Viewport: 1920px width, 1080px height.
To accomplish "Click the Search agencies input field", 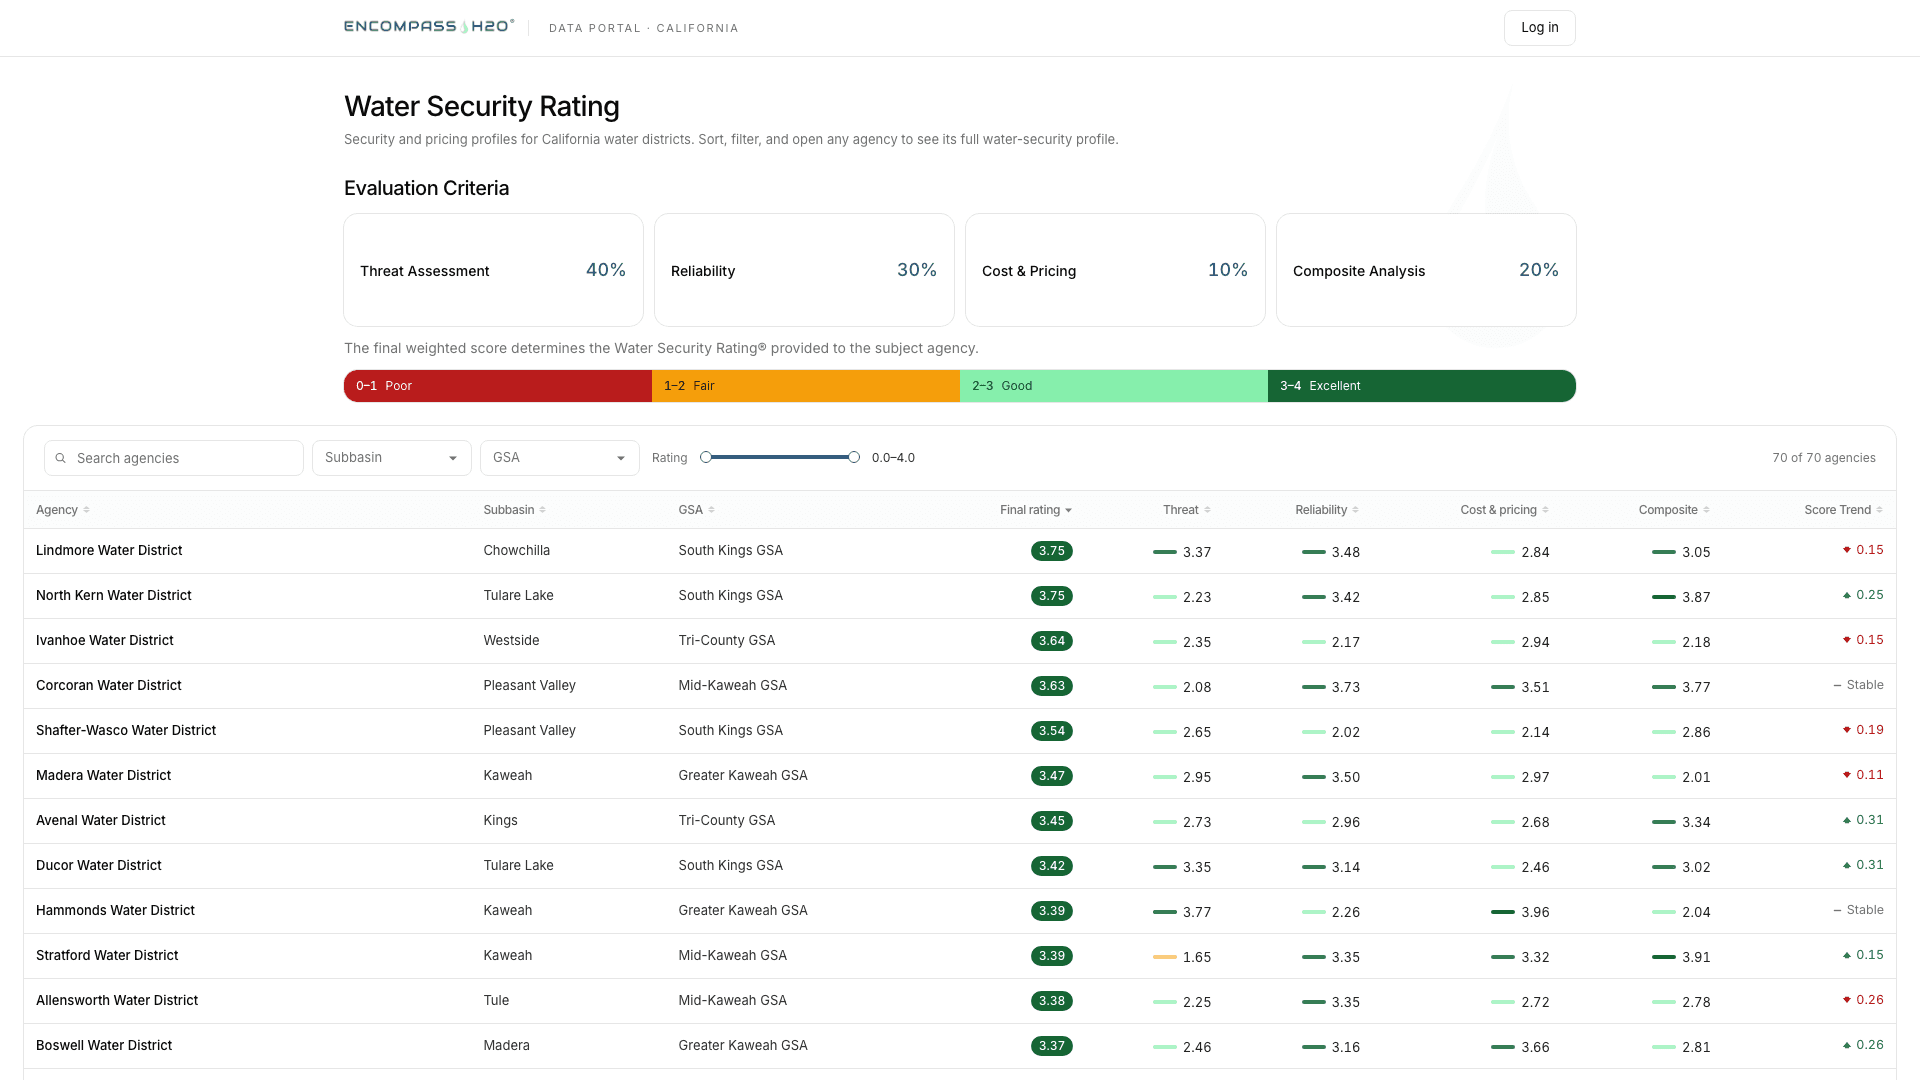I will click(x=174, y=458).
